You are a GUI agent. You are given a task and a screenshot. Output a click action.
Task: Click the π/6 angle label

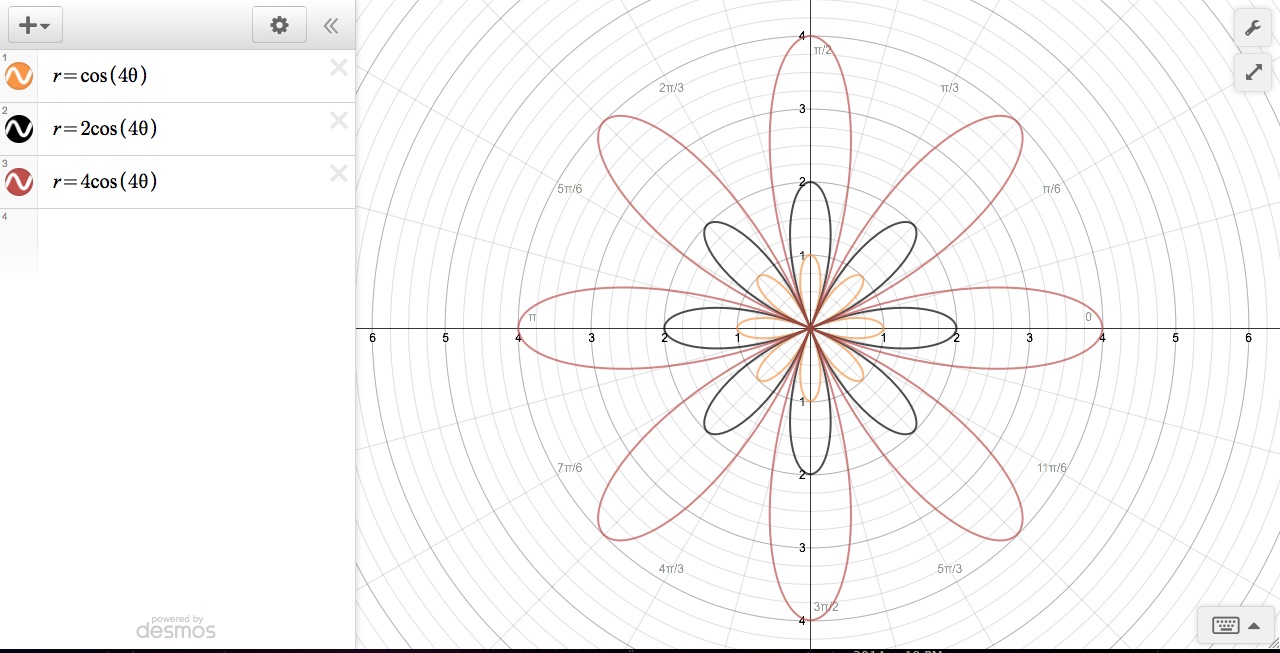point(1052,189)
